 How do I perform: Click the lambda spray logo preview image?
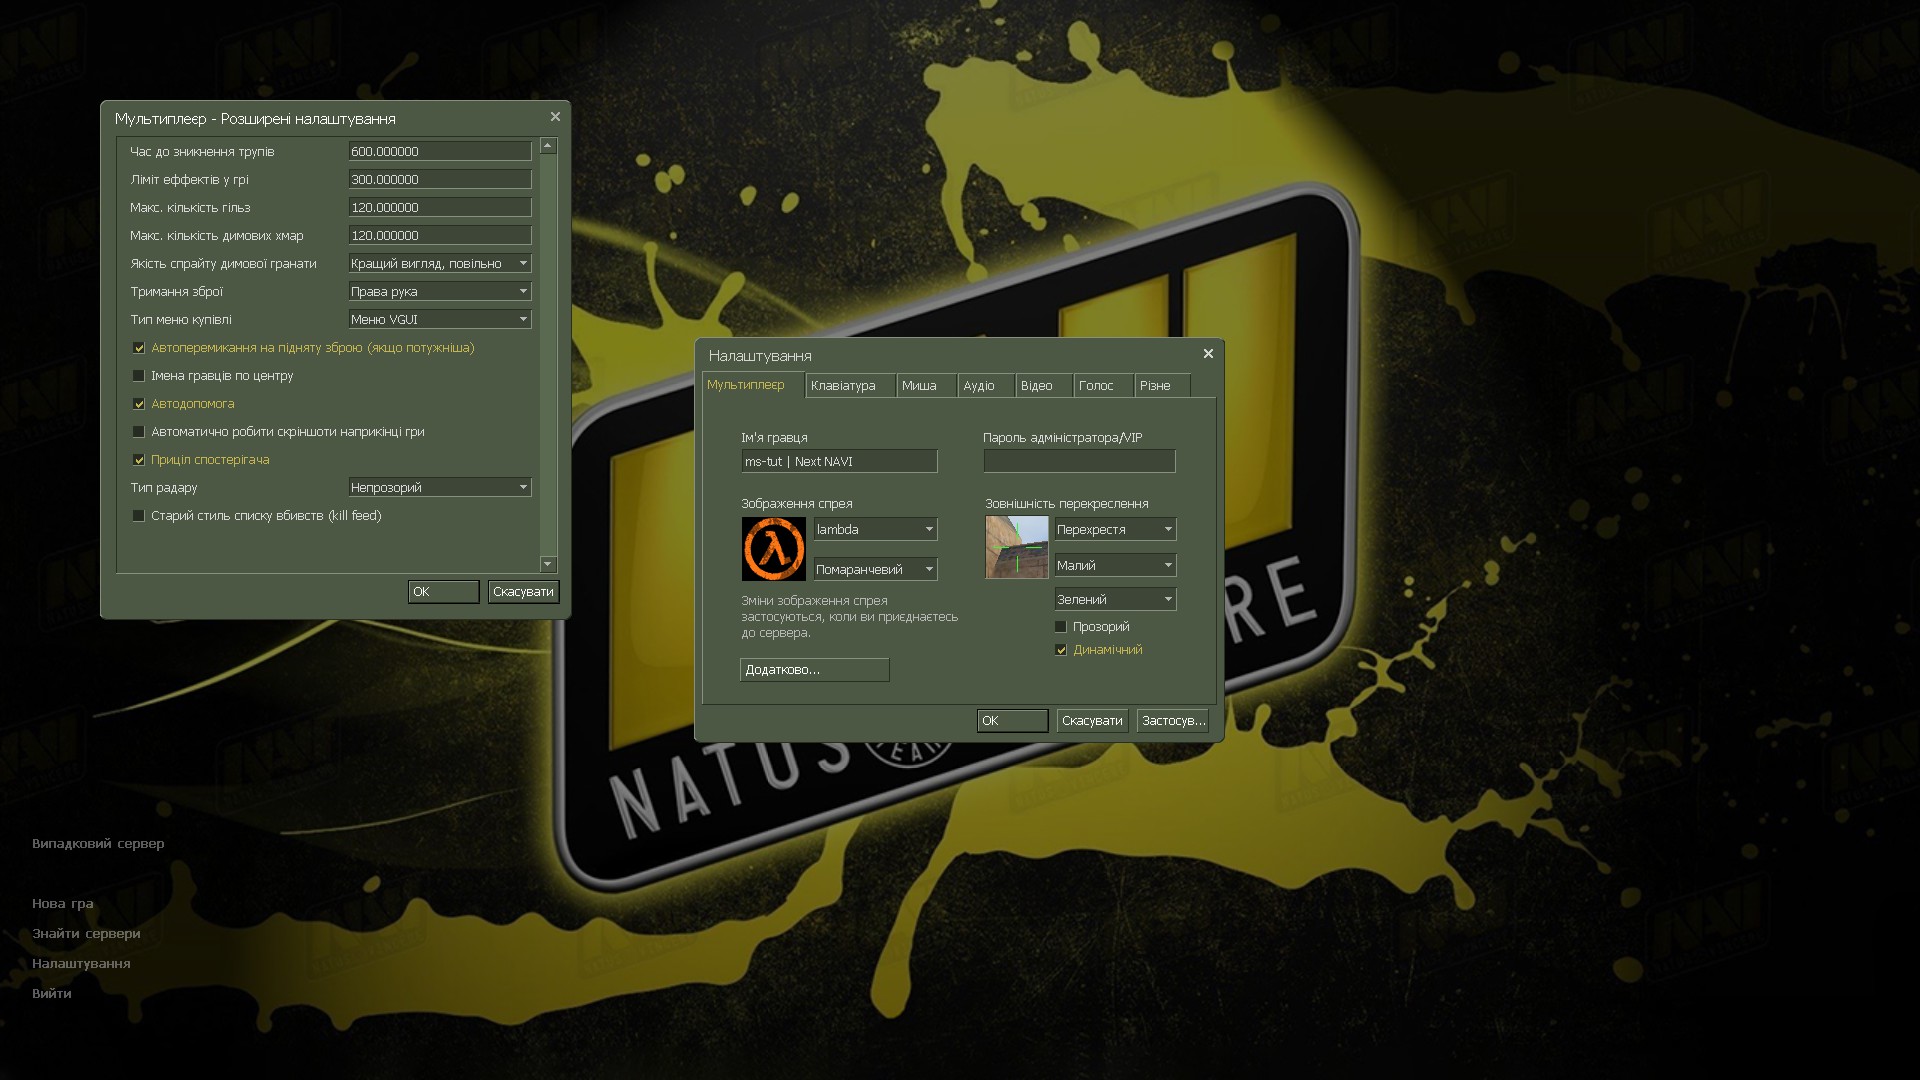pos(773,548)
